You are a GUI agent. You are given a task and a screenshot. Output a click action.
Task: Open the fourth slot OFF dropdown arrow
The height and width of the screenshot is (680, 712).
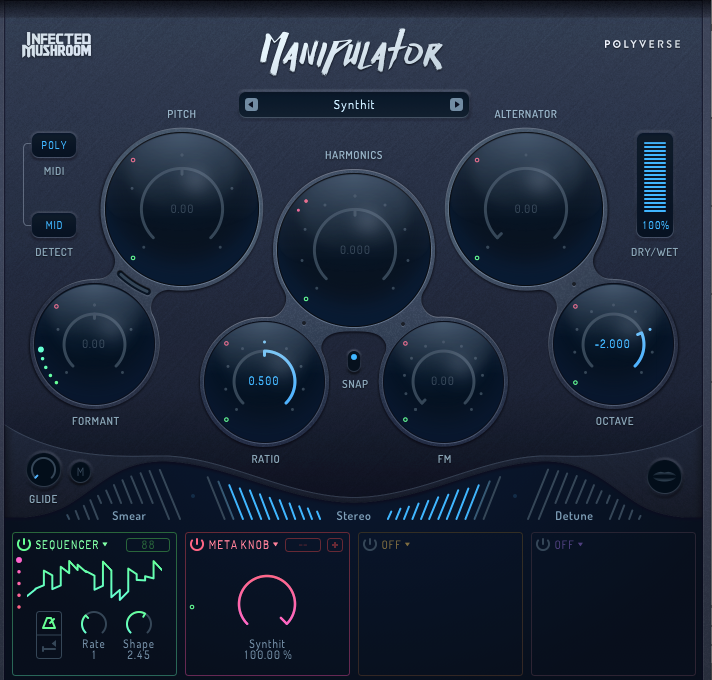[x=580, y=544]
